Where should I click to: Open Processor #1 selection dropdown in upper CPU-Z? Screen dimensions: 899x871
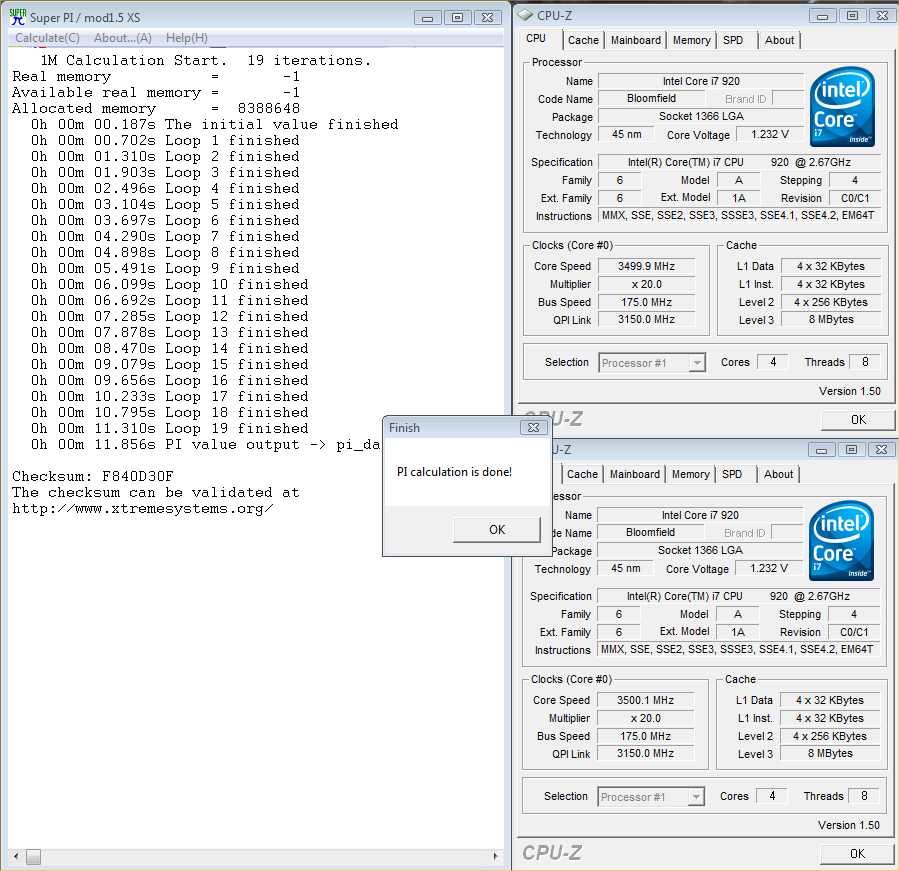pos(652,363)
